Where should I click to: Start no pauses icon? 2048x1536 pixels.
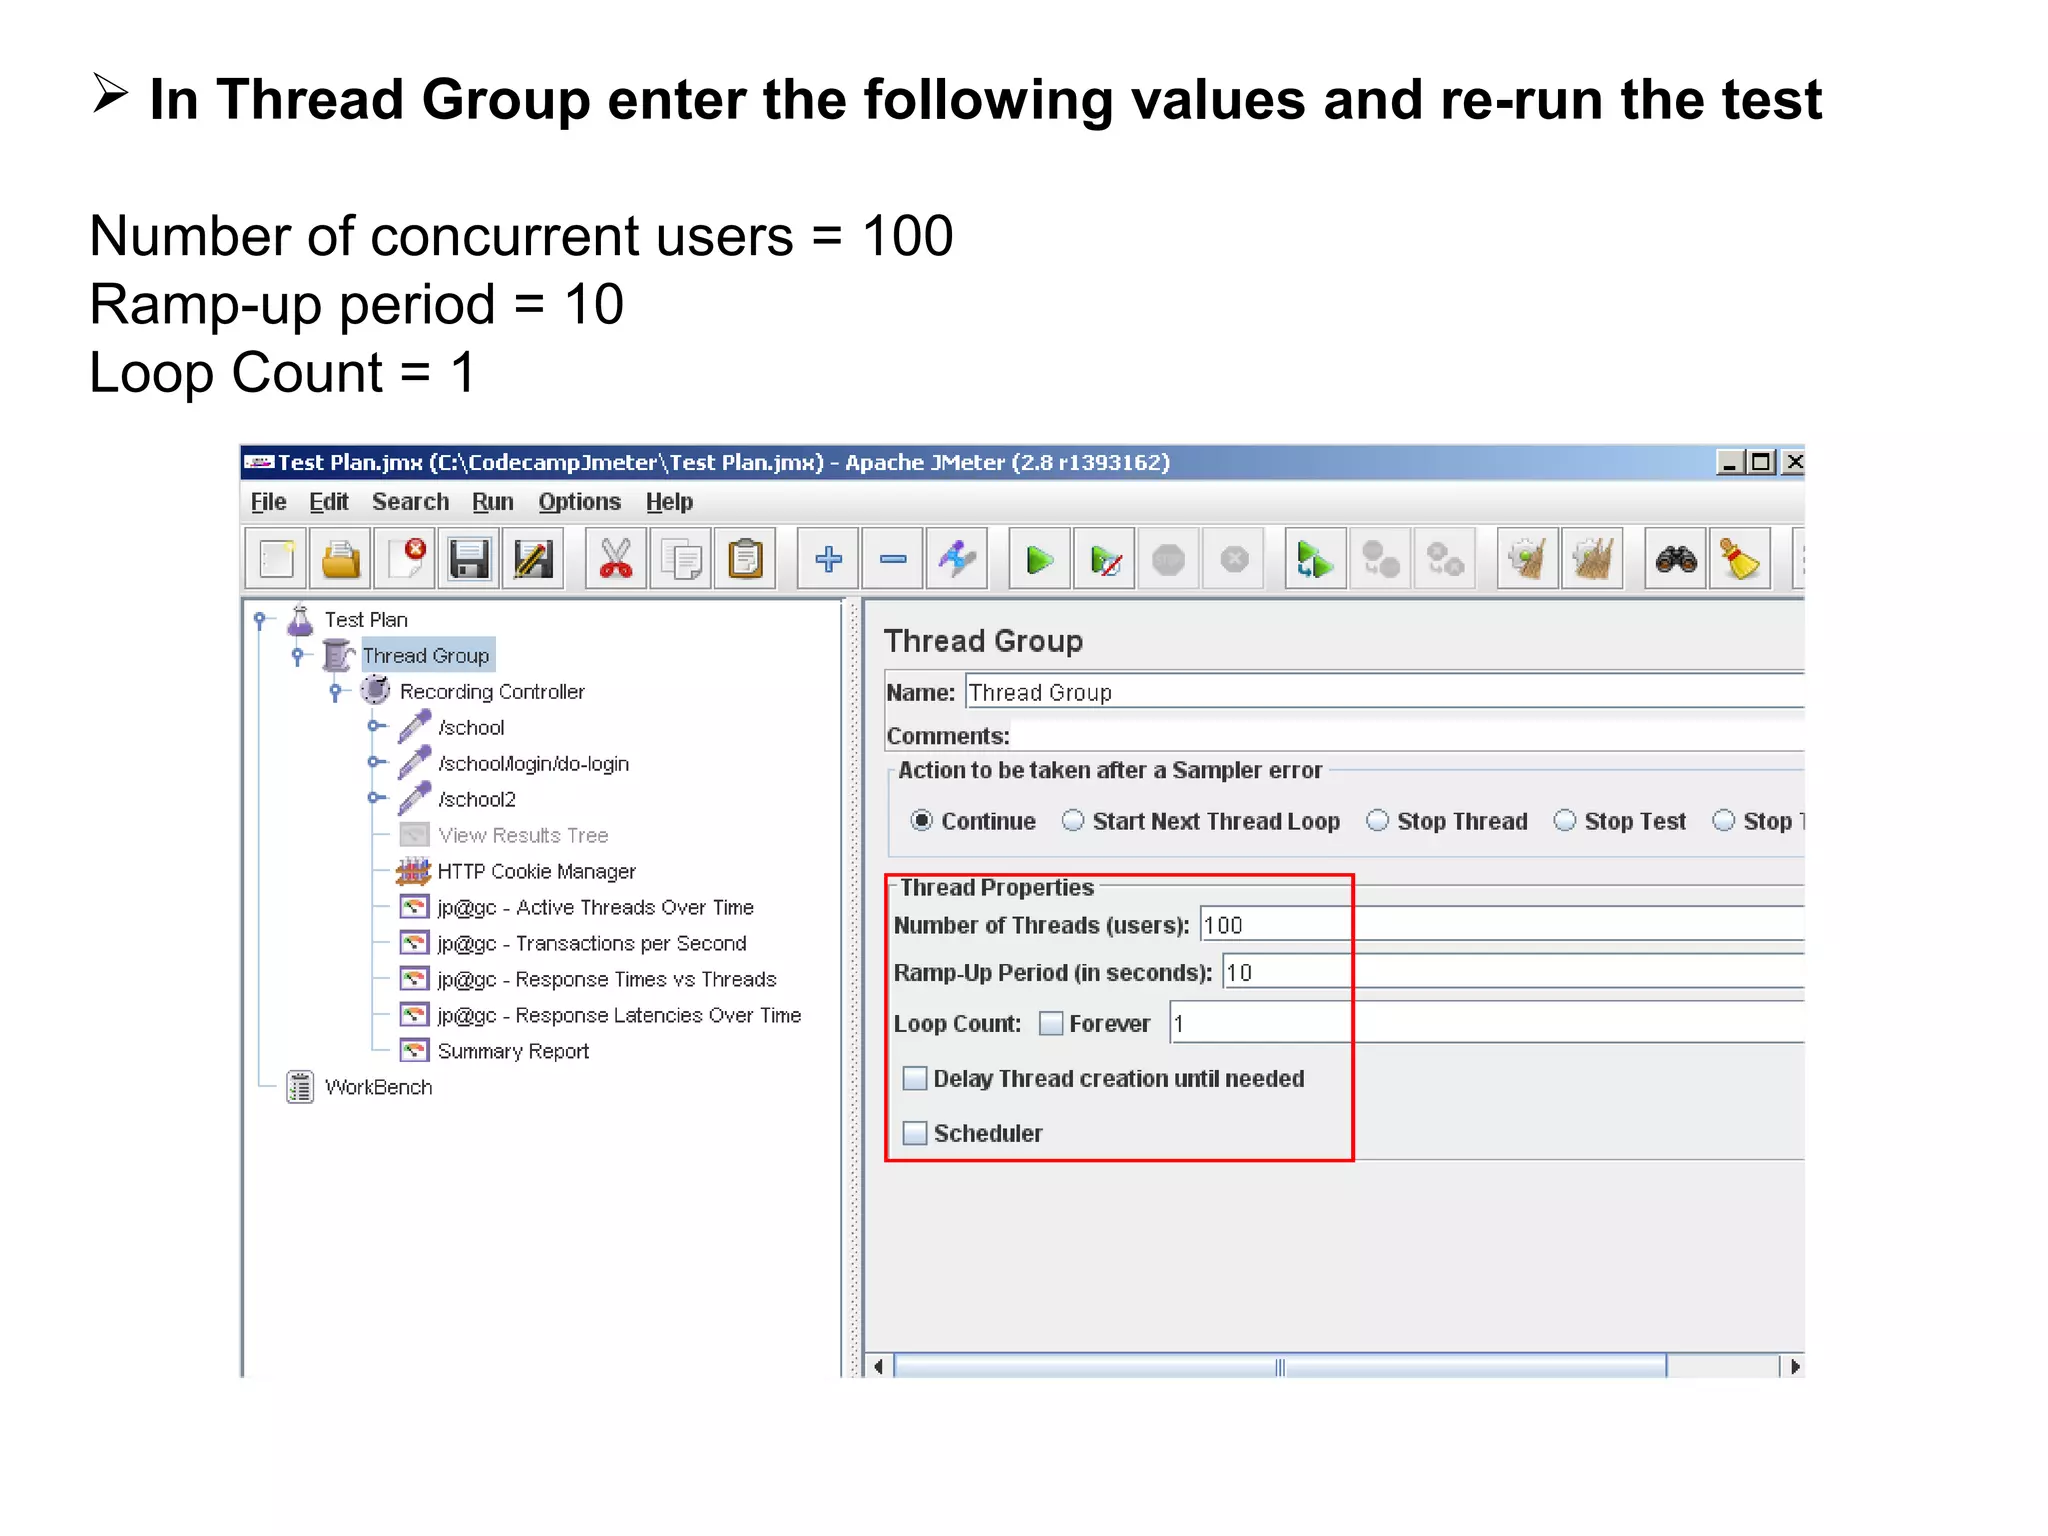click(x=1105, y=559)
